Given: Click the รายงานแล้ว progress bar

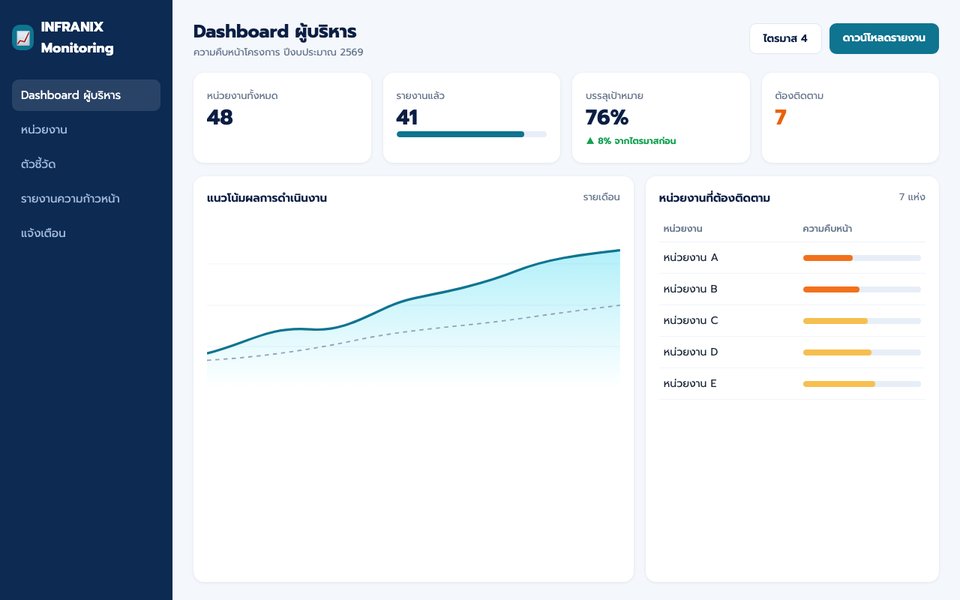Looking at the screenshot, I should (x=471, y=134).
